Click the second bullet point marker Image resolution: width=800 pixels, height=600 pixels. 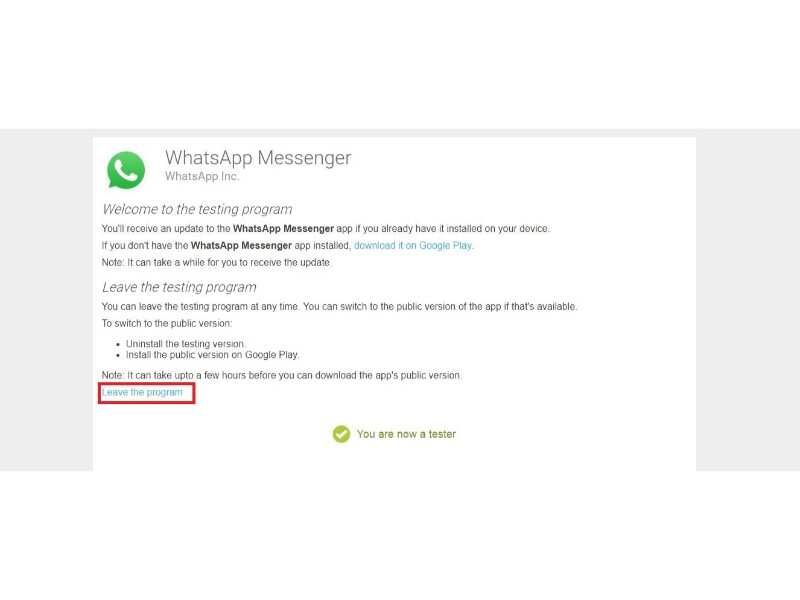118,355
